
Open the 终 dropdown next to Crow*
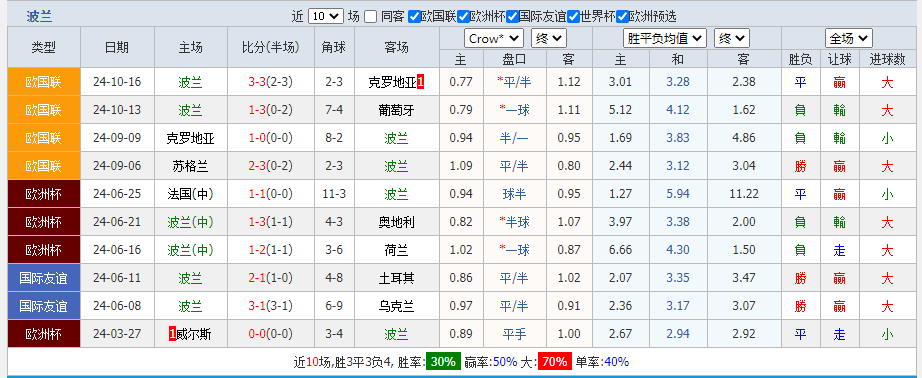pos(549,39)
